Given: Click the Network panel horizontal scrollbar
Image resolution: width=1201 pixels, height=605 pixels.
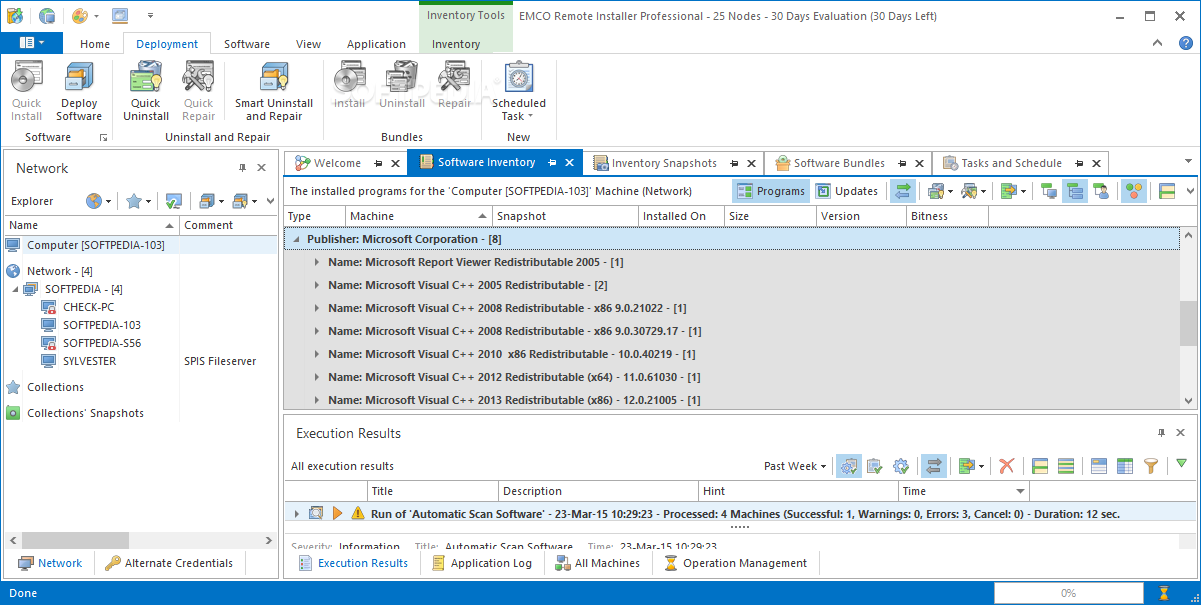Looking at the screenshot, I should (140, 540).
